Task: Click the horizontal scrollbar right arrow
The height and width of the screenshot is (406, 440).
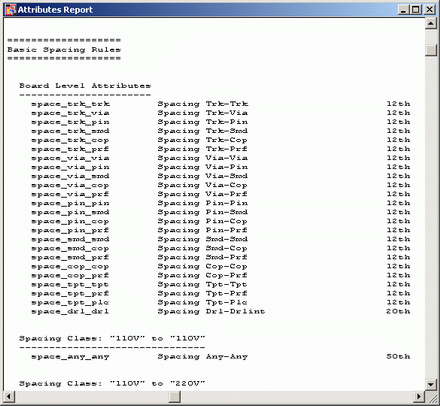Action: tap(419, 396)
